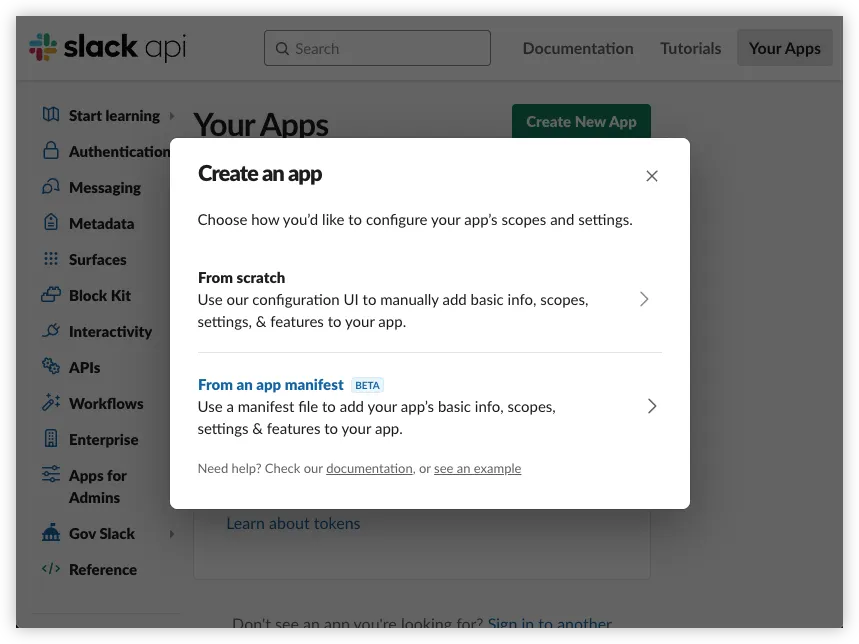
Task: Click the Metadata clipboard icon
Action: pyautogui.click(x=51, y=222)
